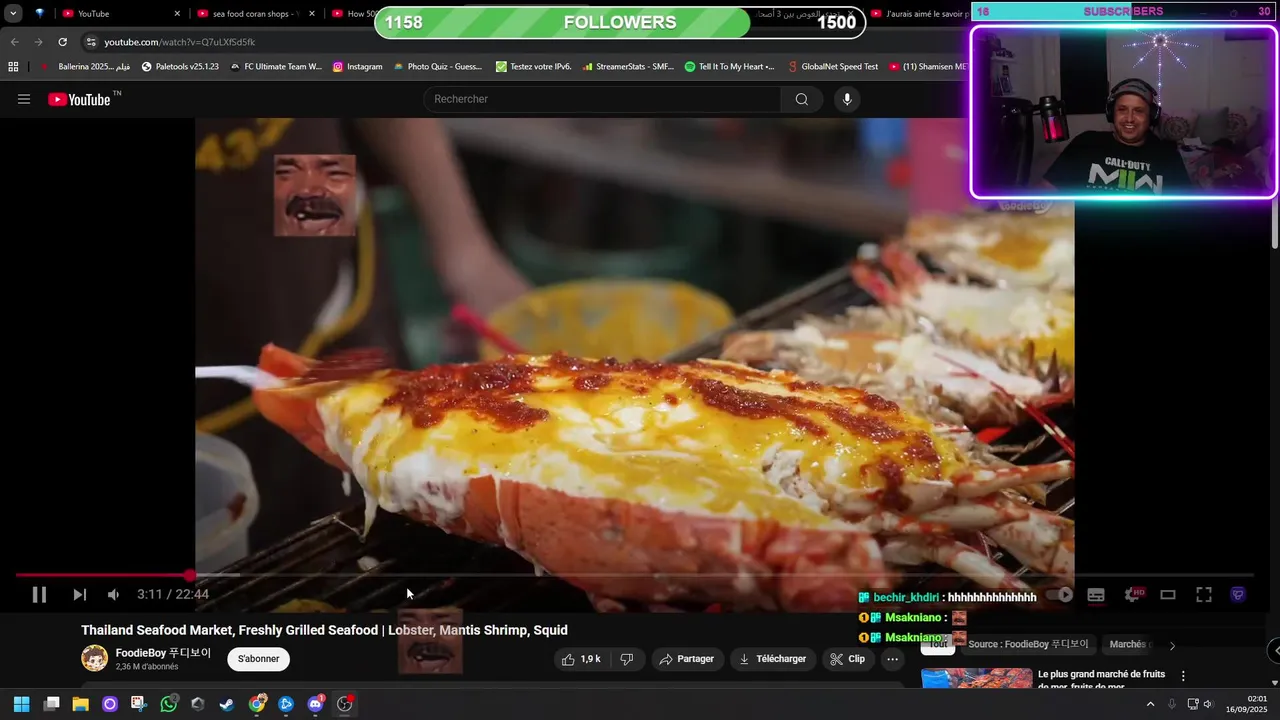Click the purple extension icon in player
This screenshot has height=720, width=1280.
click(x=1238, y=594)
